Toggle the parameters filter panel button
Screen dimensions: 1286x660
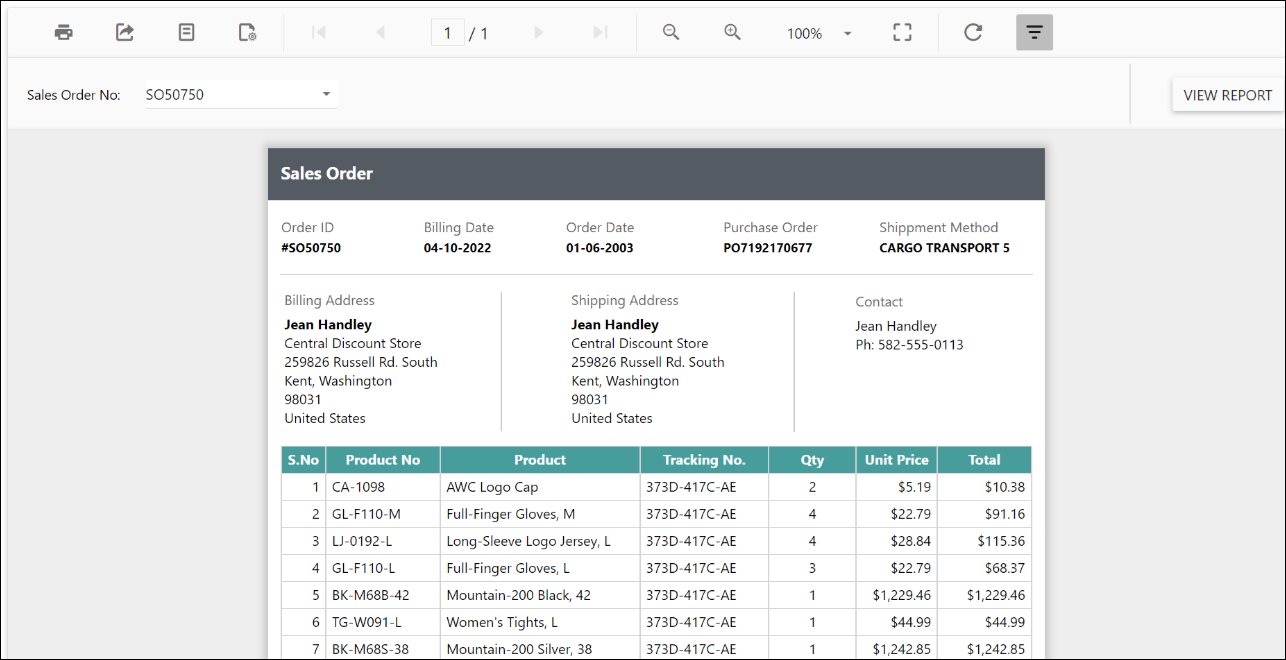point(1034,32)
